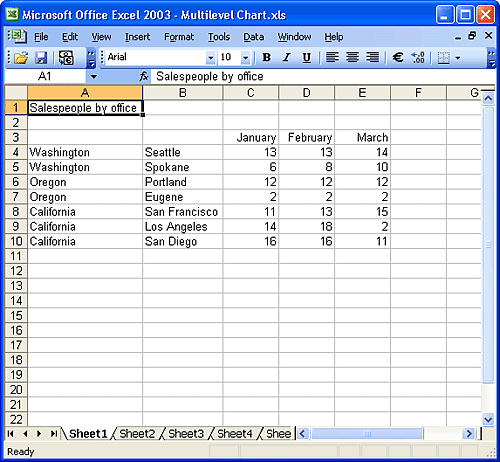The image size is (500, 462).
Task: Open the Window menu
Action: click(x=294, y=37)
